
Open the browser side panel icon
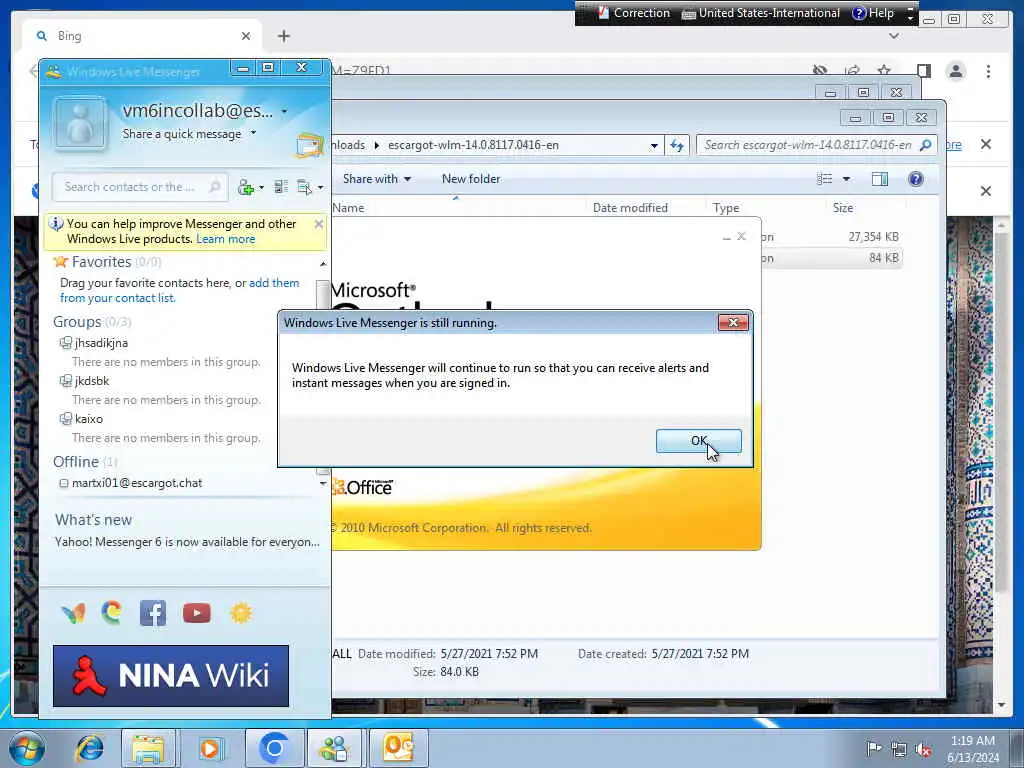point(923,71)
